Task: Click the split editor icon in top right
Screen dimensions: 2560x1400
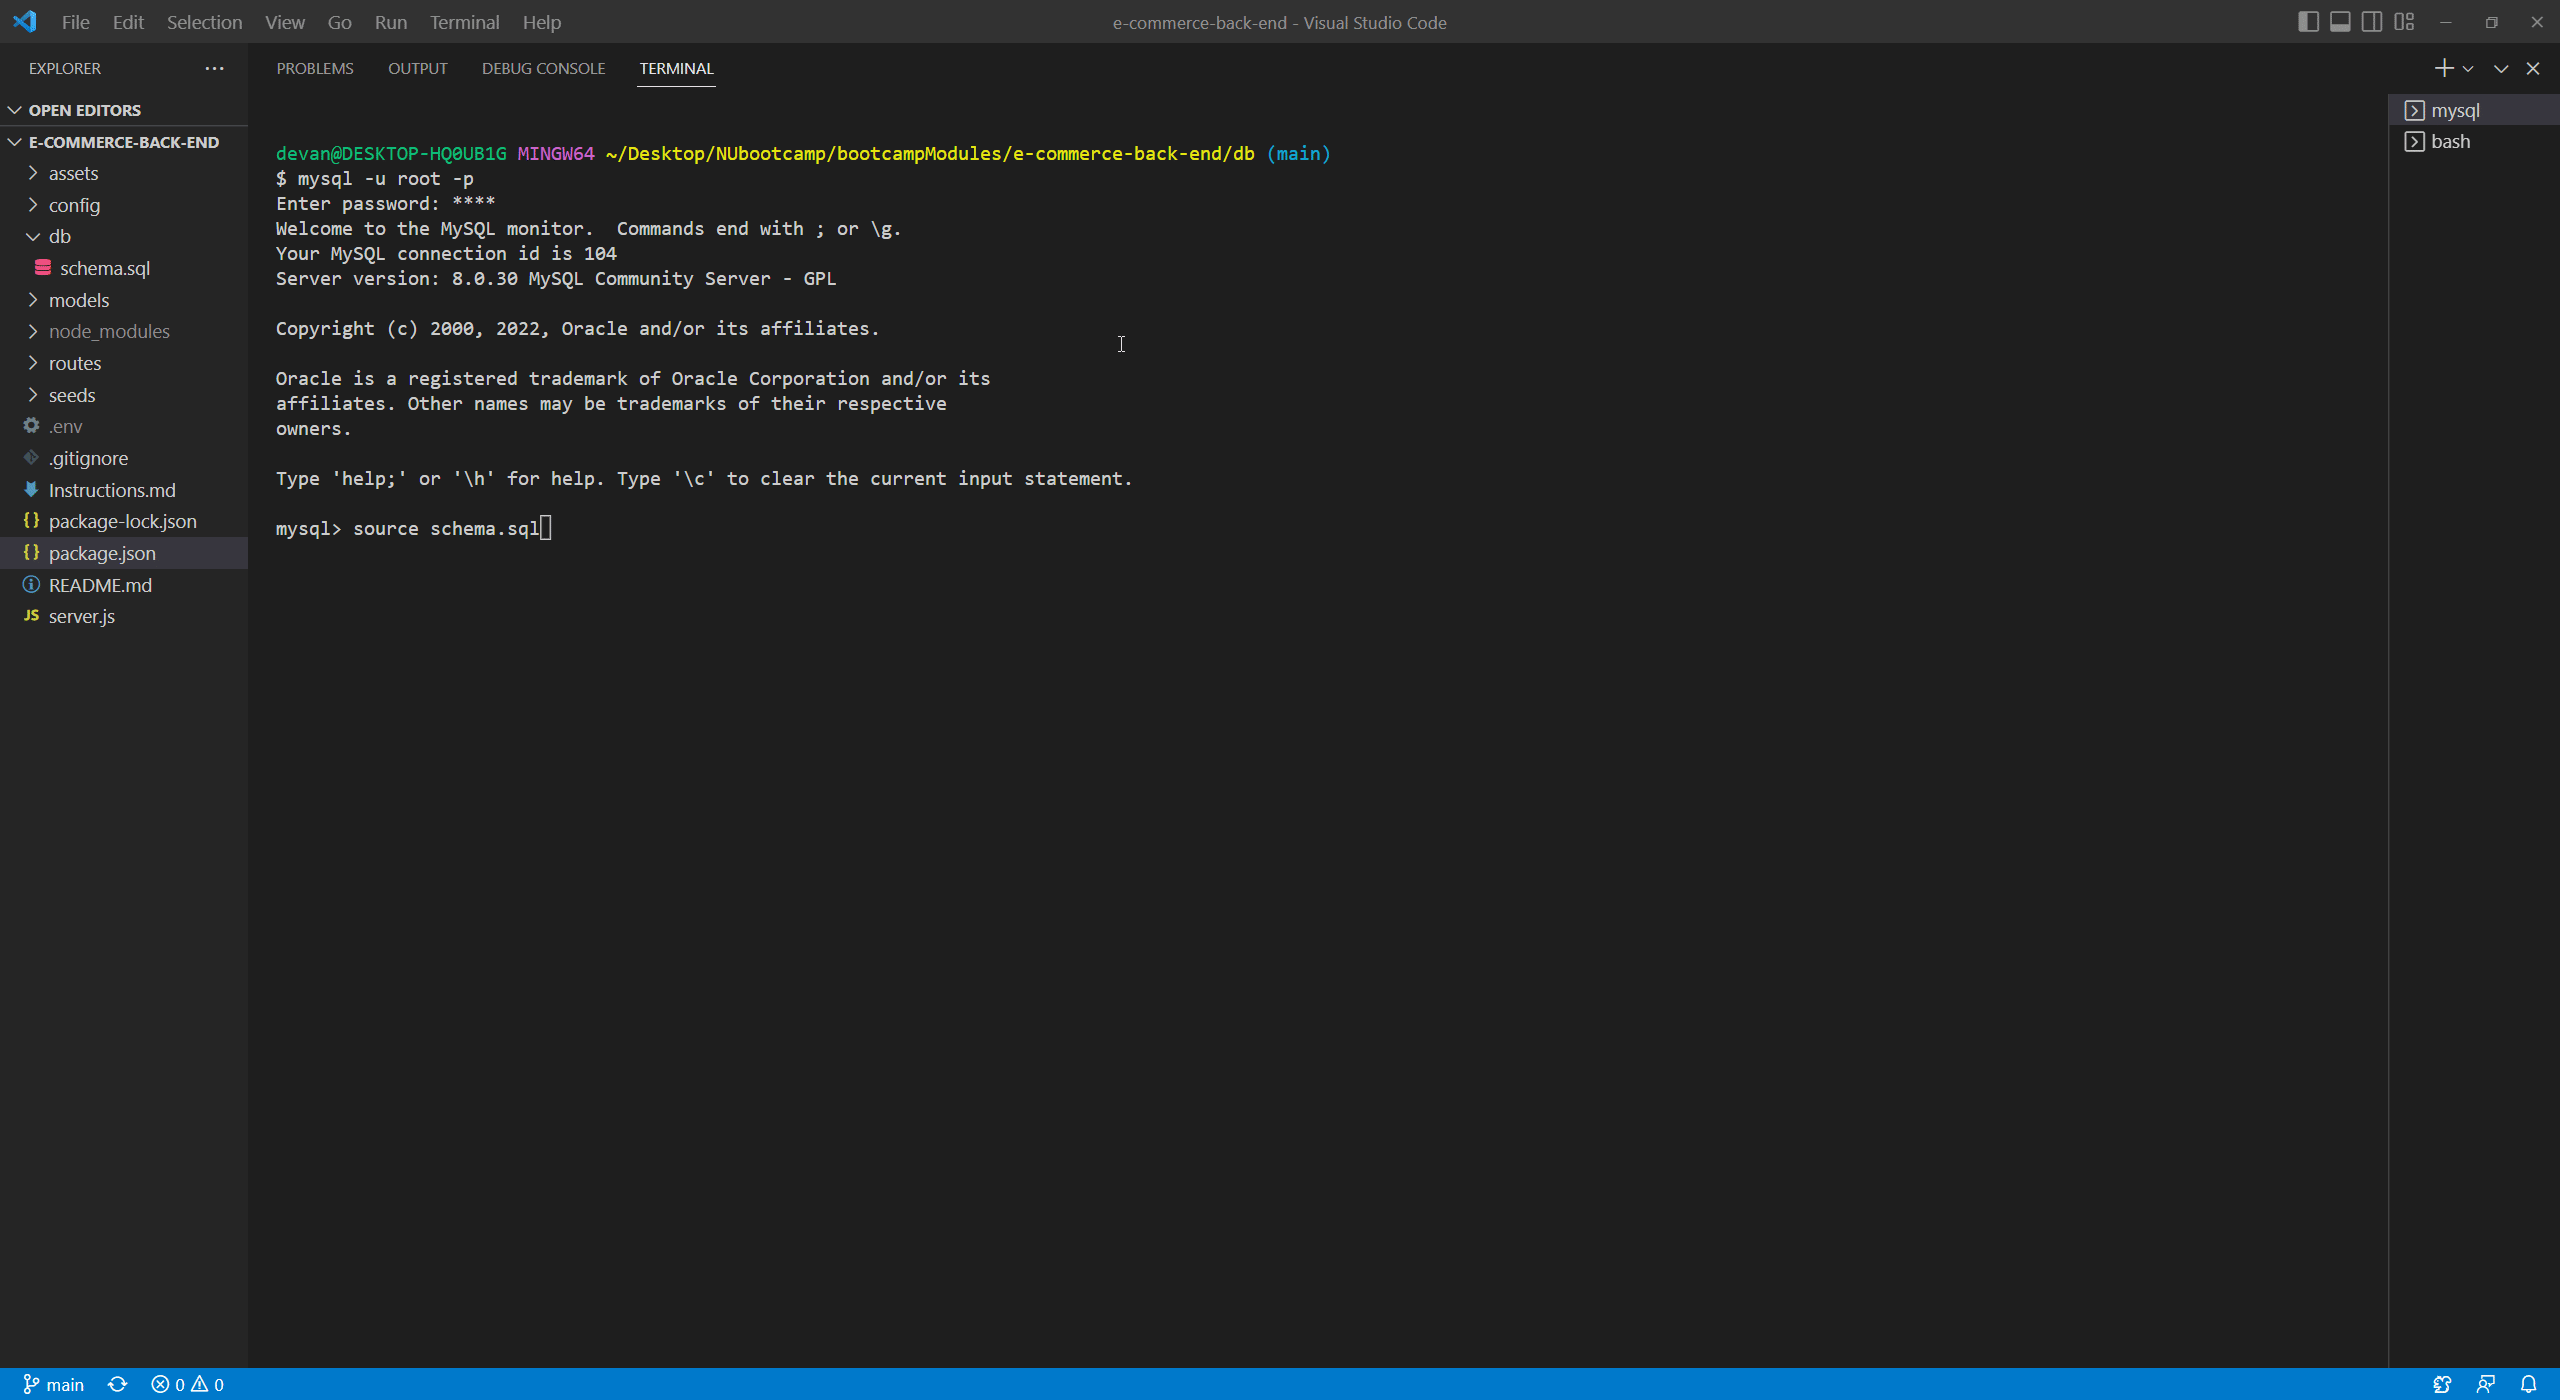Action: click(x=2370, y=19)
